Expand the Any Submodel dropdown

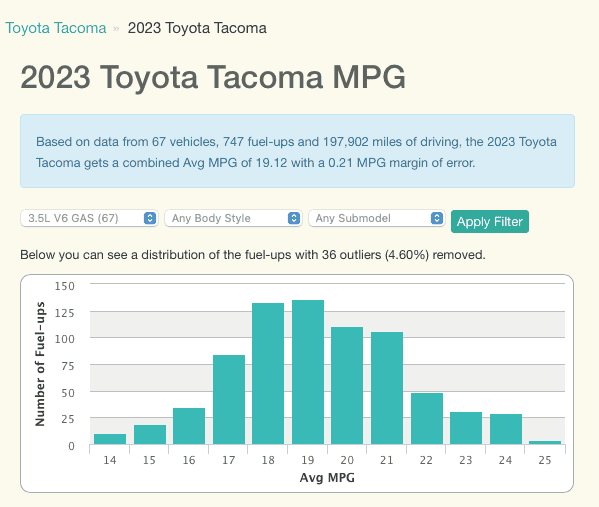pyautogui.click(x=377, y=218)
